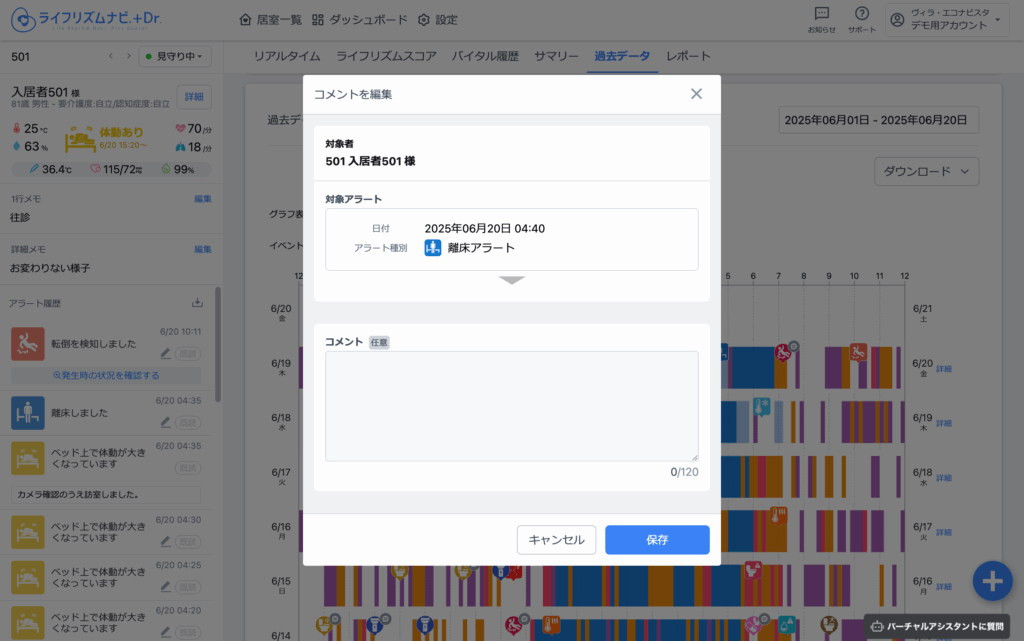1024x641 pixels.
Task: Open the notifications icon
Action: (822, 20)
